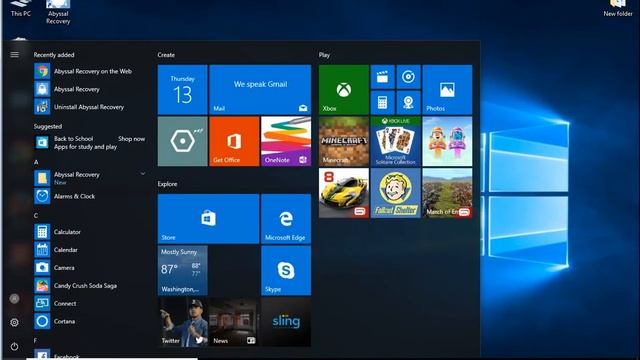Open Connect from the app list
Viewport: 640px width, 360px height.
(x=90, y=304)
